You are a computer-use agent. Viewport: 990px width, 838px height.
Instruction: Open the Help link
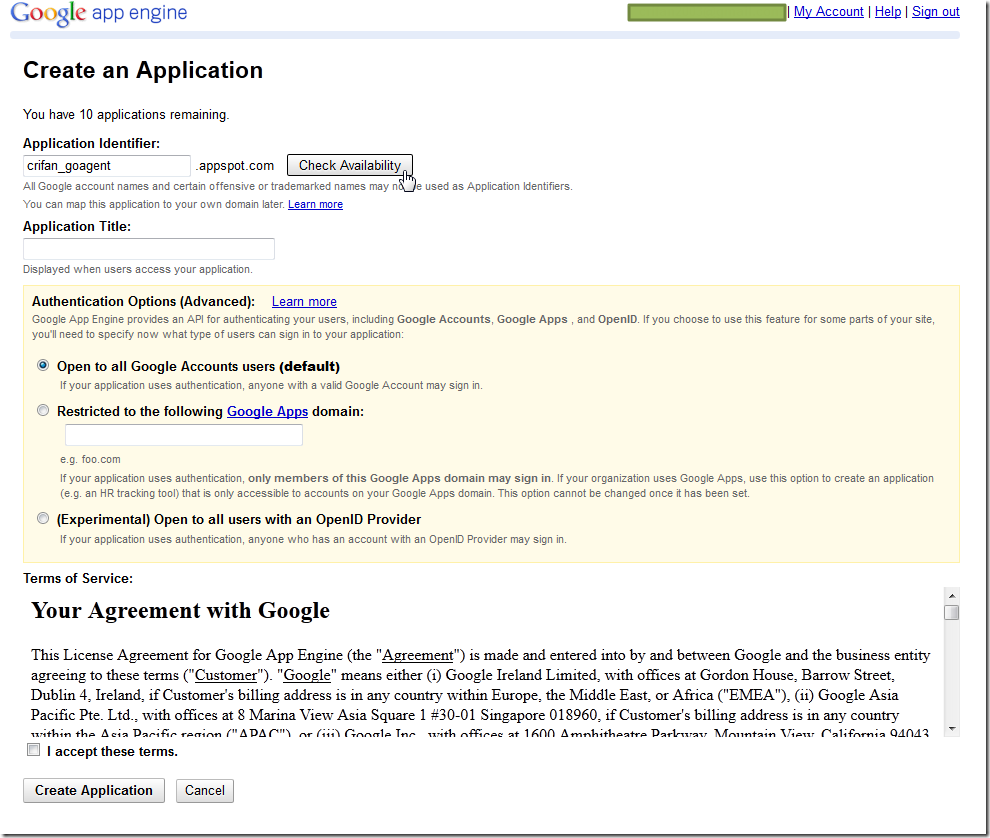pyautogui.click(x=887, y=12)
